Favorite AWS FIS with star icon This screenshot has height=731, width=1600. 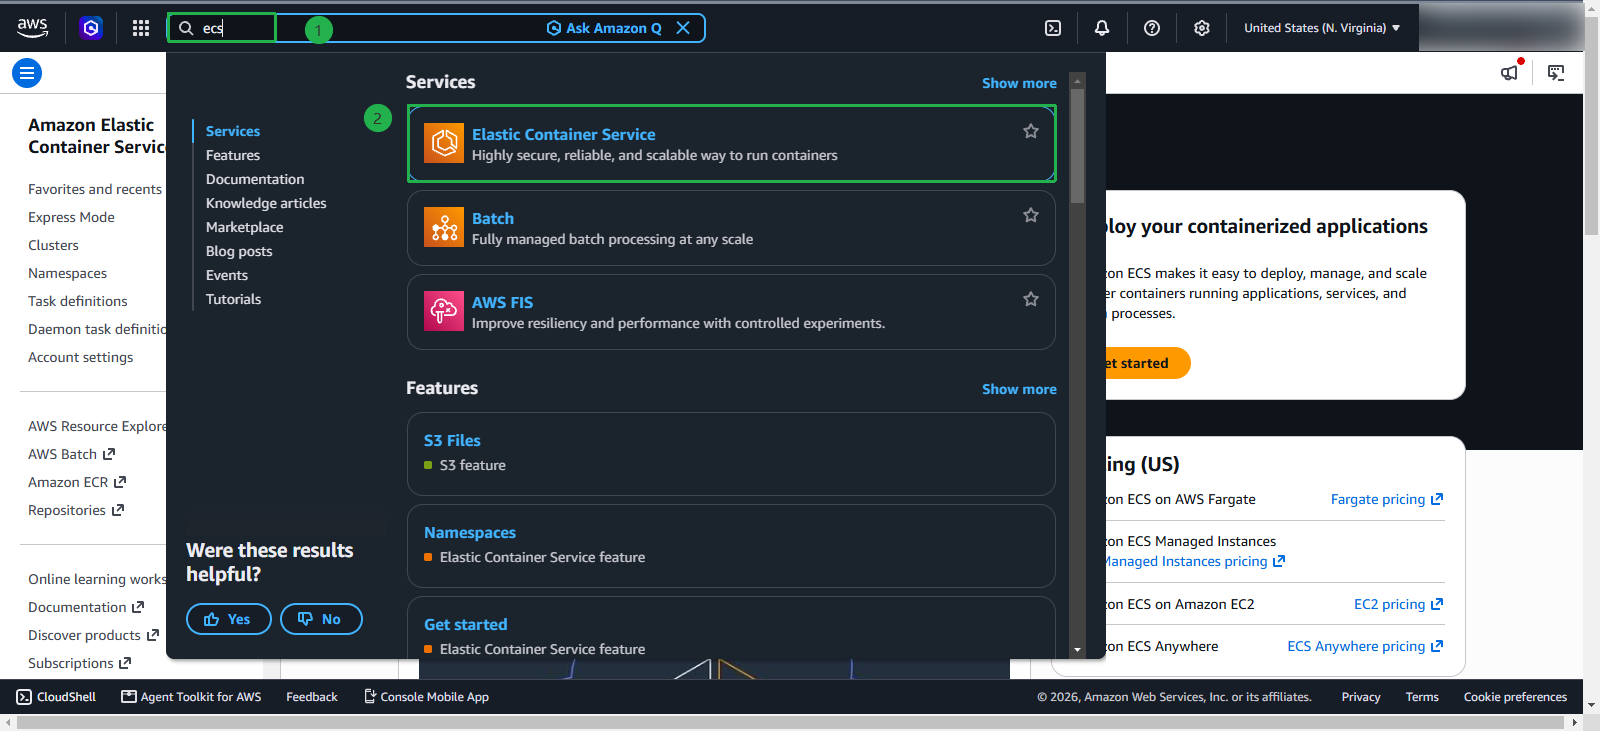point(1031,299)
